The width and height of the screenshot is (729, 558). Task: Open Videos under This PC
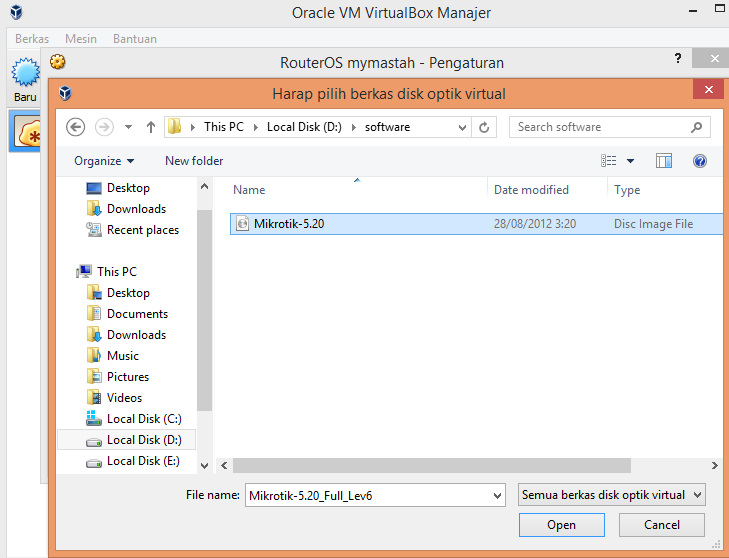(124, 398)
